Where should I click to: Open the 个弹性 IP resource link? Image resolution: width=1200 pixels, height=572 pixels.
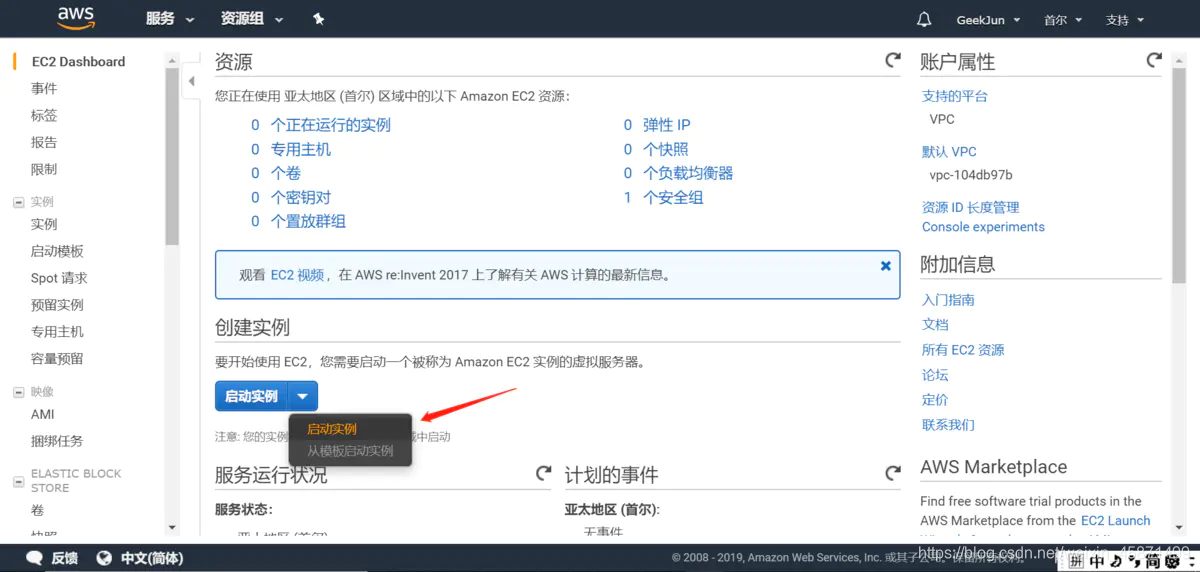point(667,125)
